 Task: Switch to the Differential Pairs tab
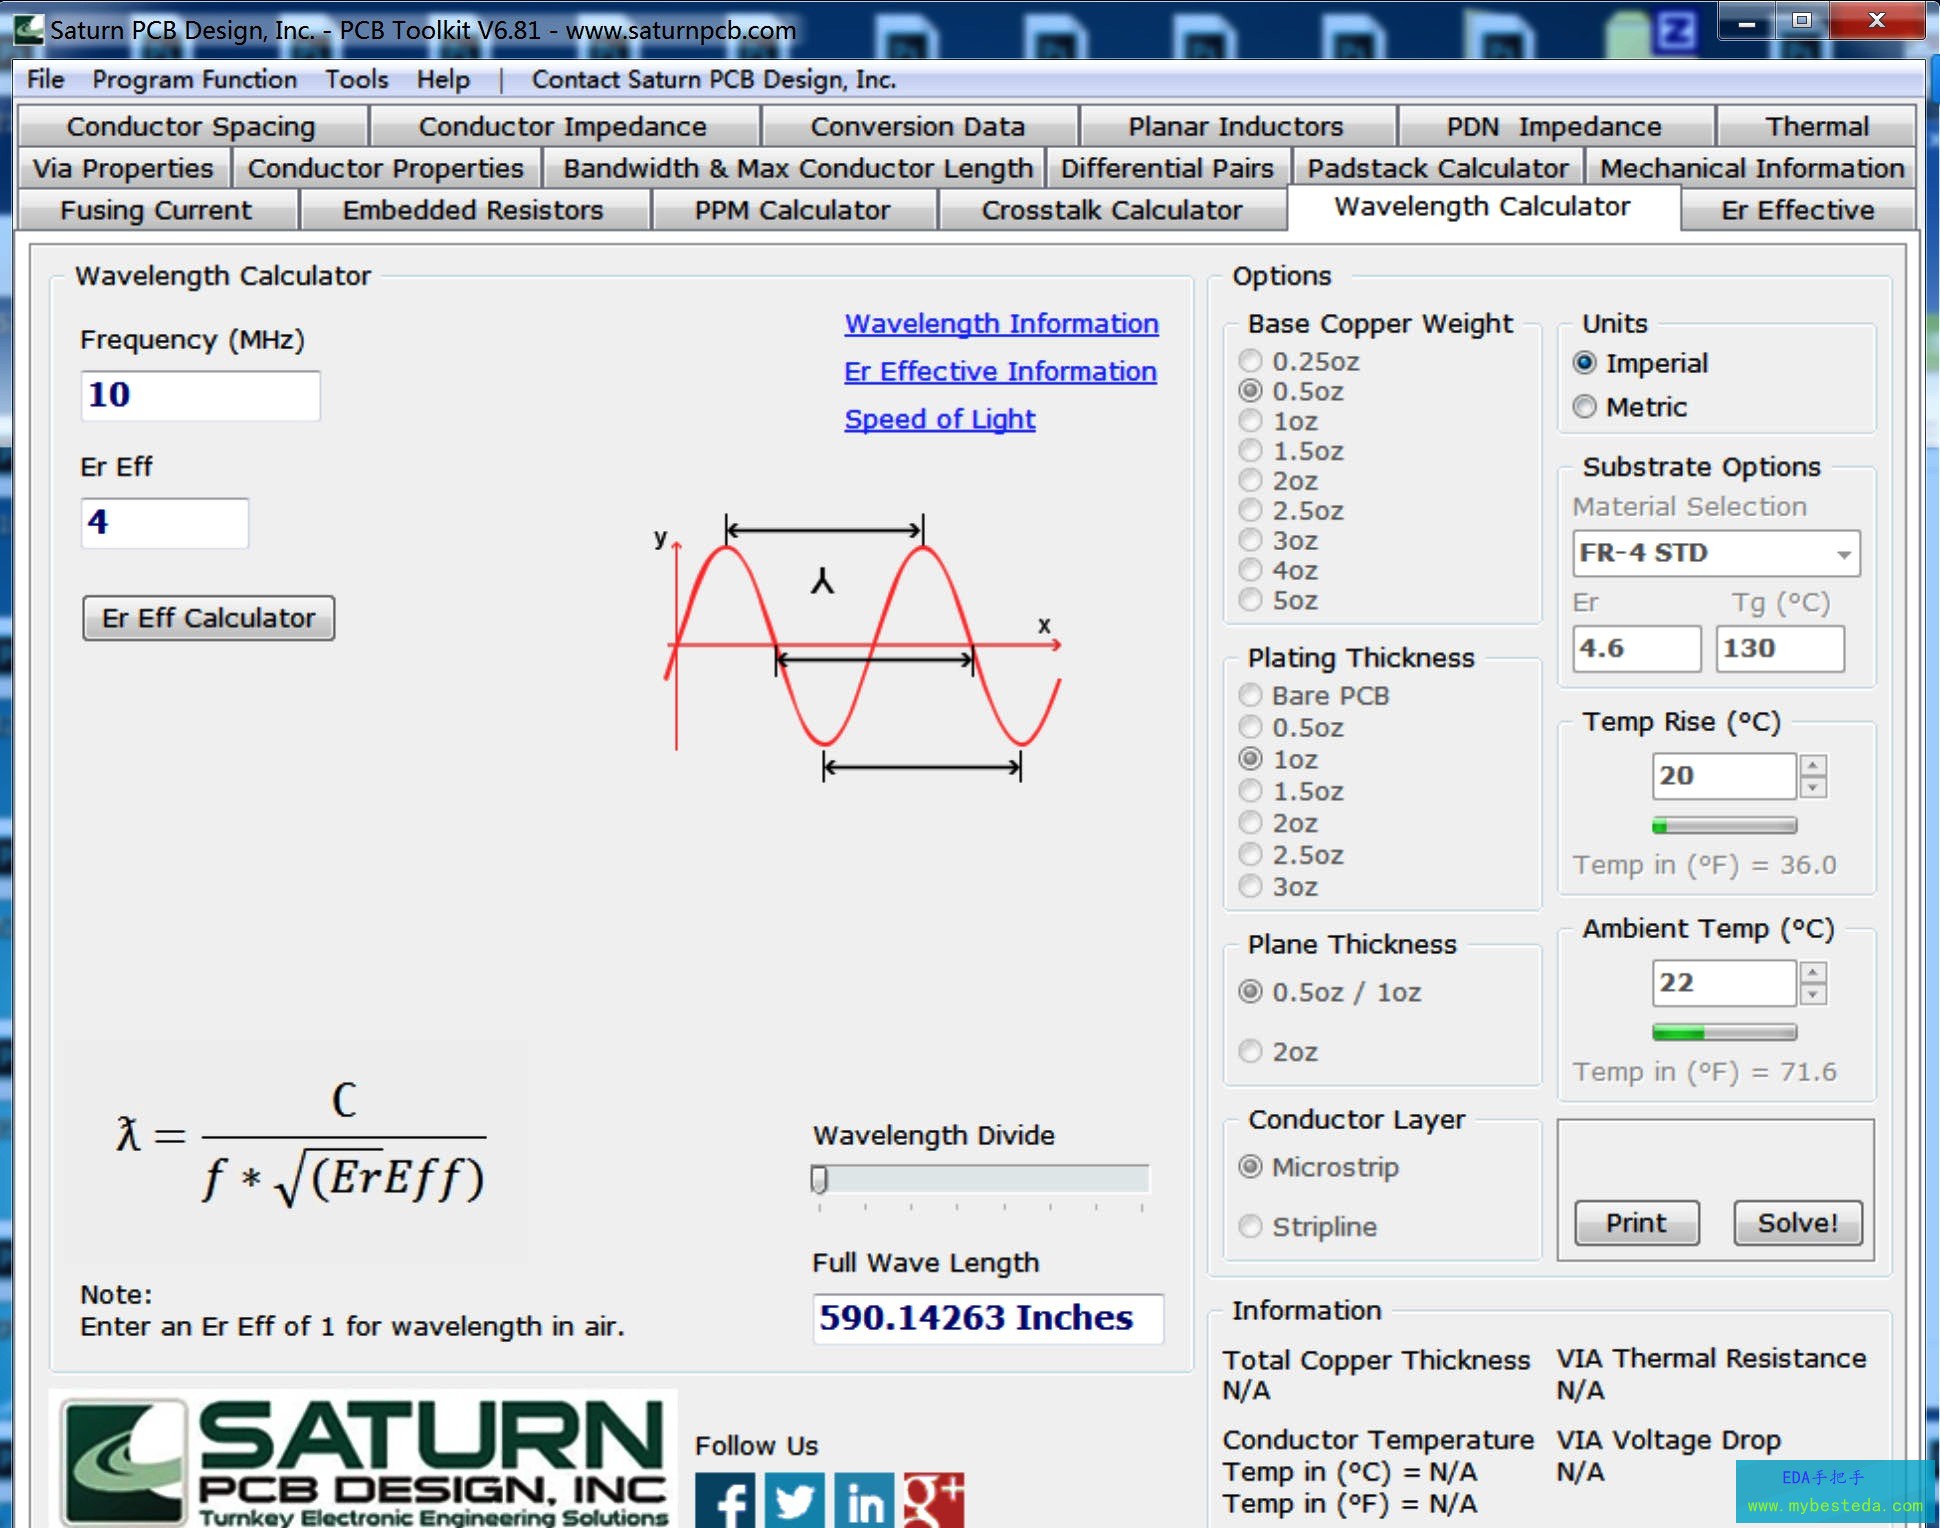[1167, 168]
